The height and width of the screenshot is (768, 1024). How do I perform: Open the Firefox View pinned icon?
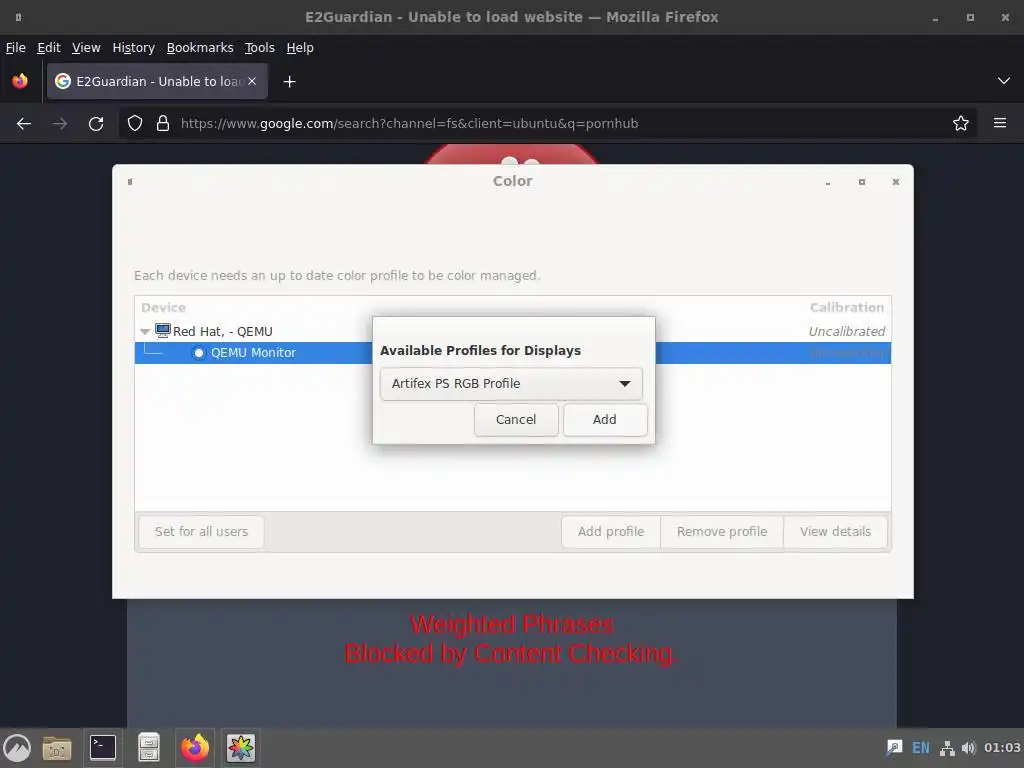pos(20,81)
